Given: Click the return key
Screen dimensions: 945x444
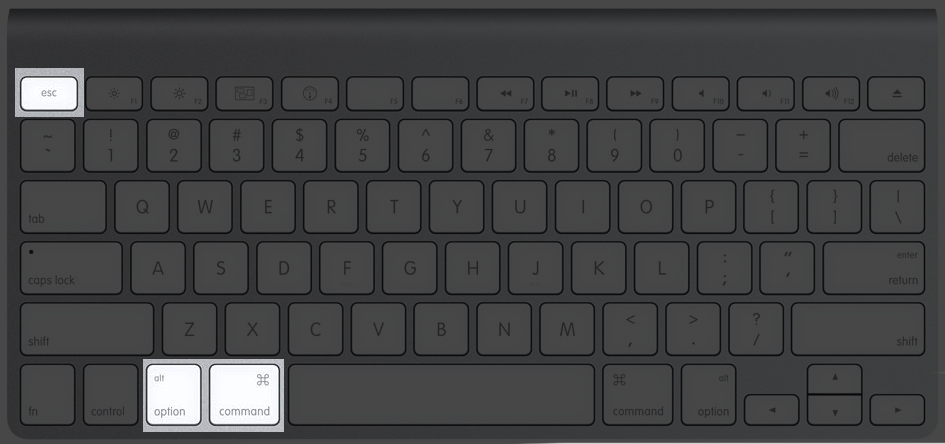Looking at the screenshot, I should click(874, 268).
